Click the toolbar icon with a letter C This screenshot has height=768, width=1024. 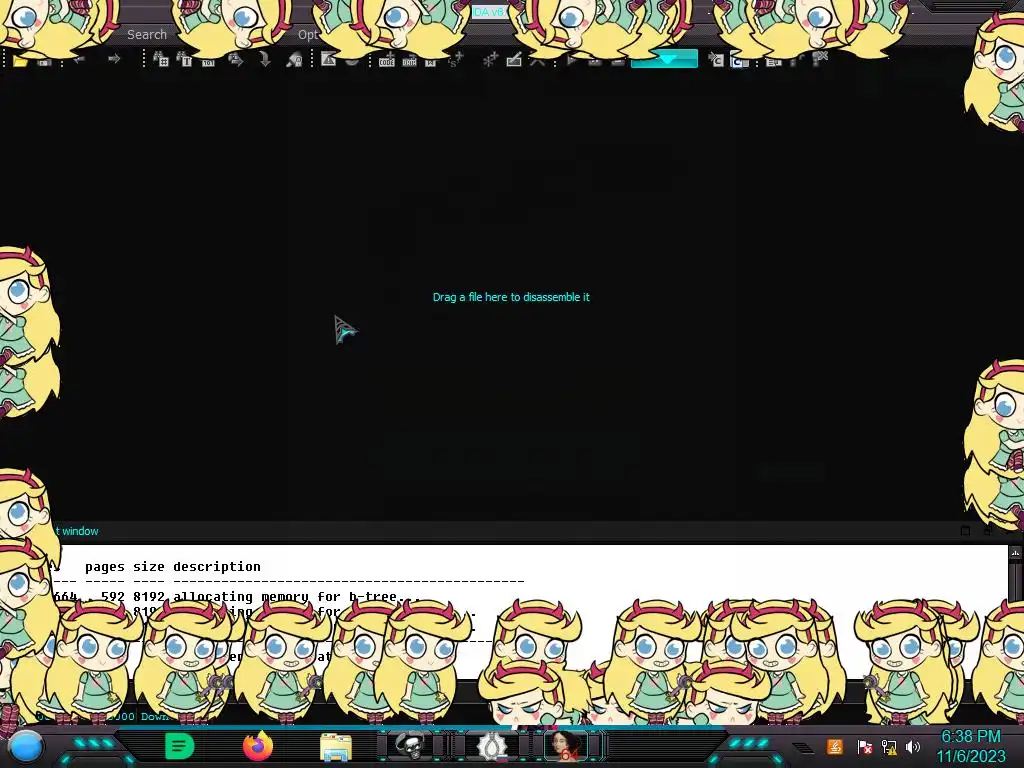click(x=716, y=61)
